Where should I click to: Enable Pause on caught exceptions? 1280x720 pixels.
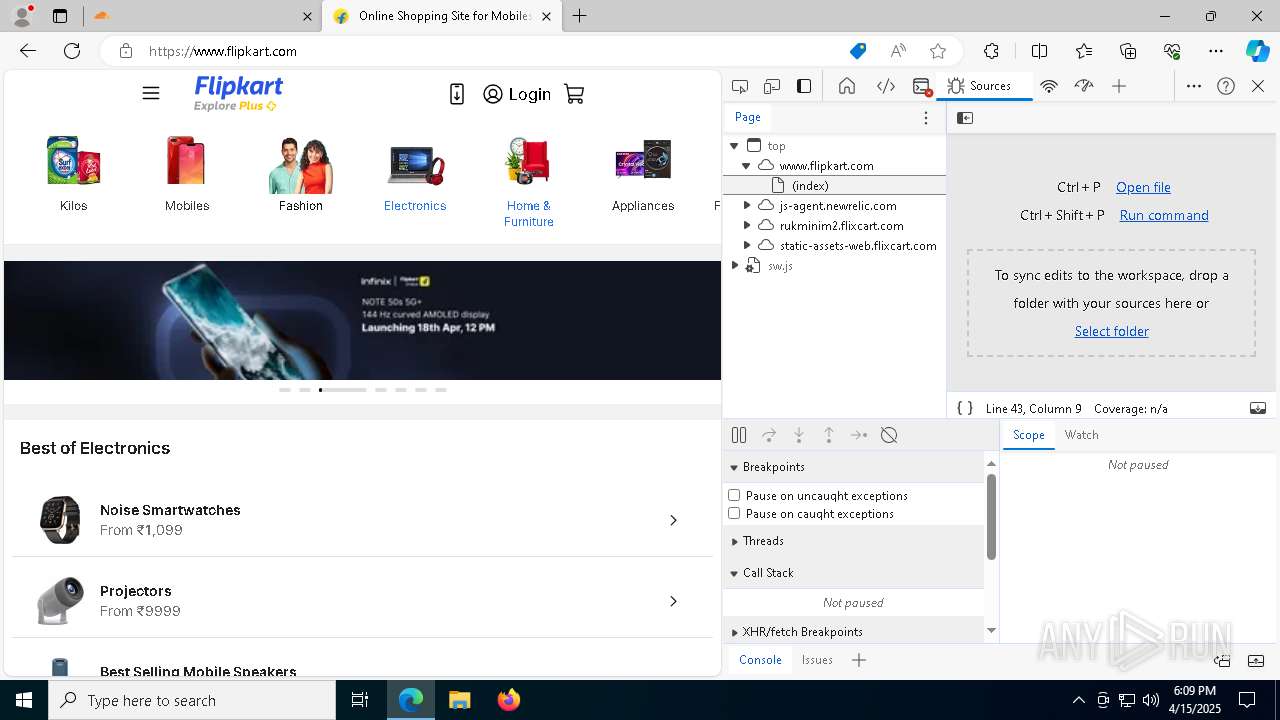click(734, 513)
